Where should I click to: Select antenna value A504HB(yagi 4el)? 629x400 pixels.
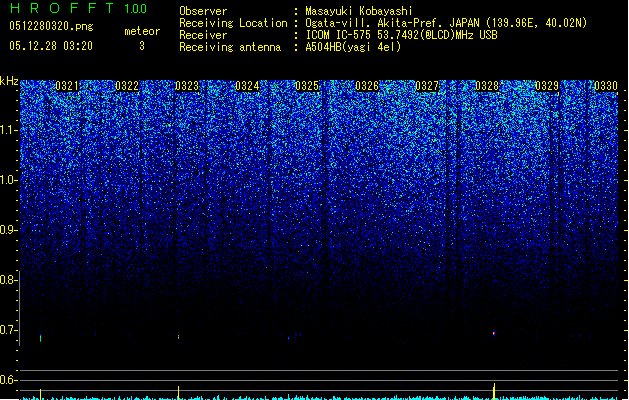[x=353, y=47]
